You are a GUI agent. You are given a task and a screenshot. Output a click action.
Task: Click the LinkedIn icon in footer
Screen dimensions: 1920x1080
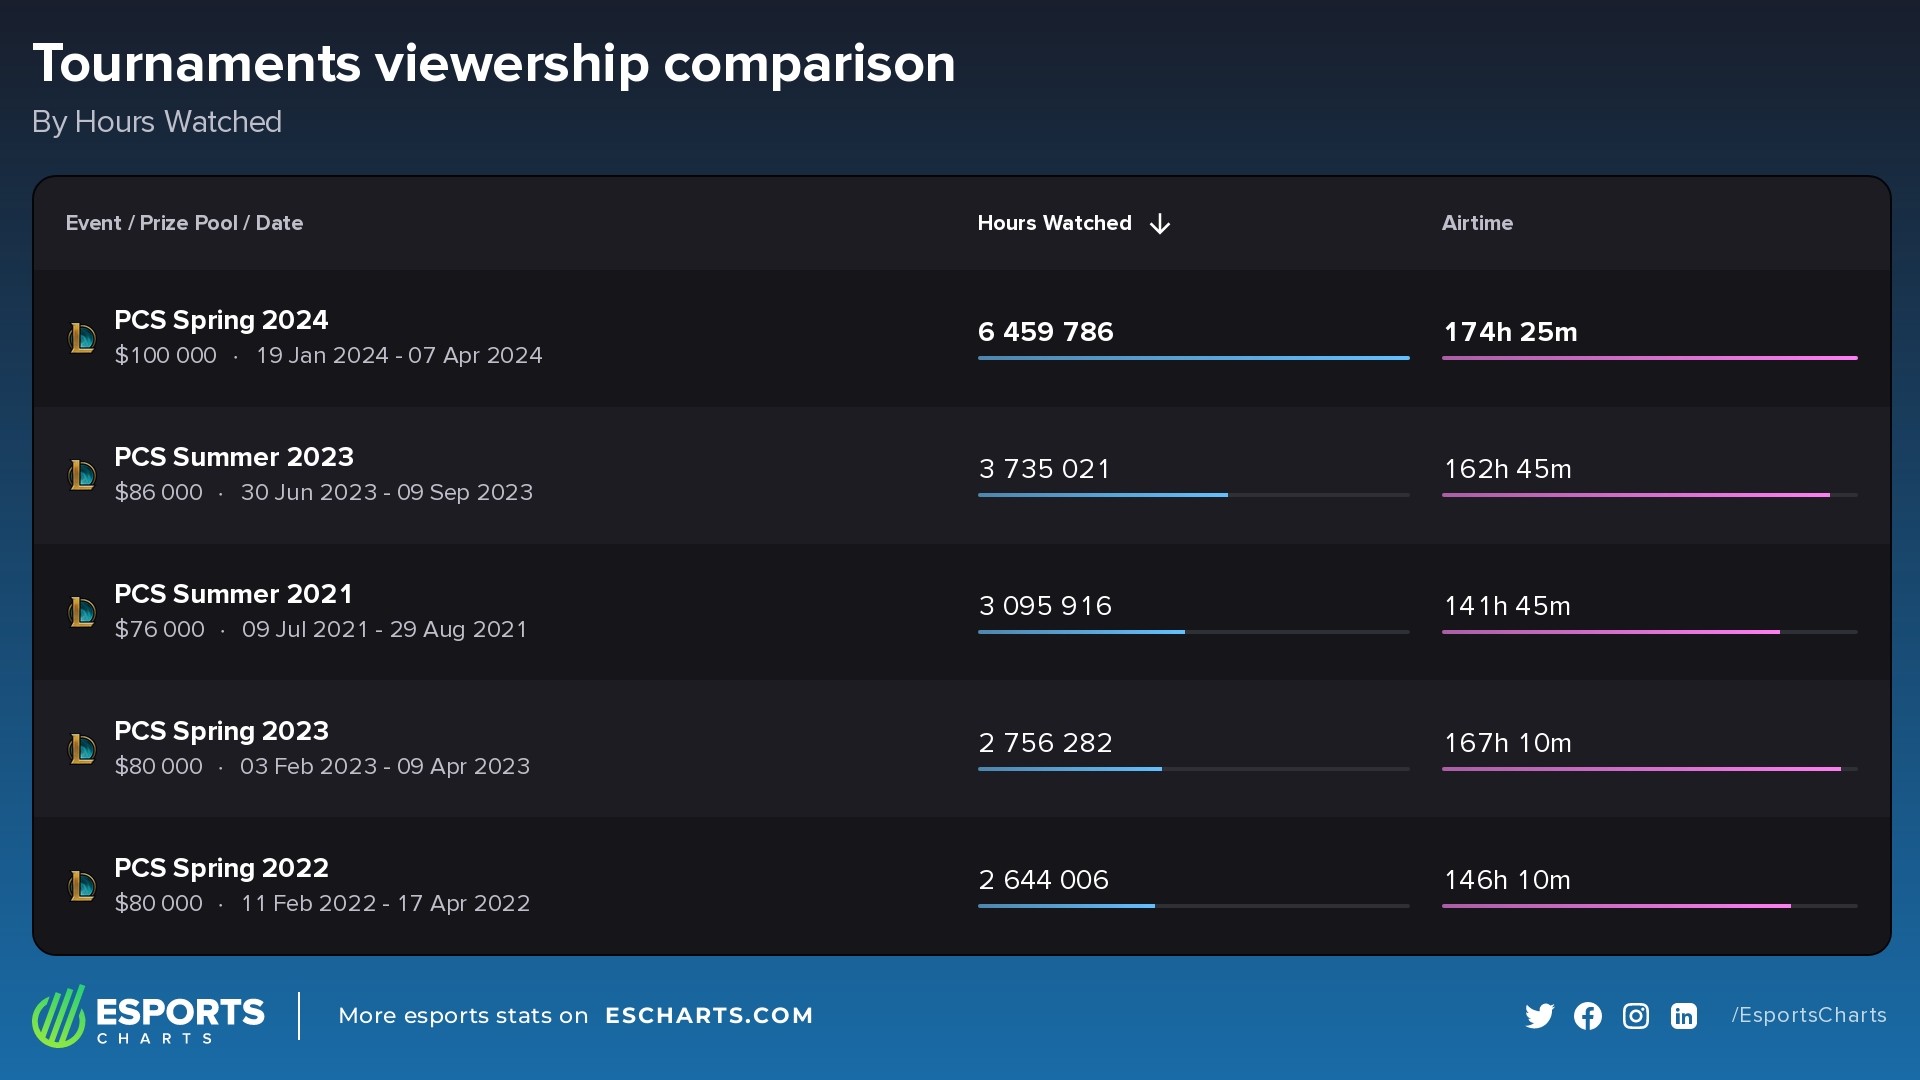(x=1683, y=1016)
